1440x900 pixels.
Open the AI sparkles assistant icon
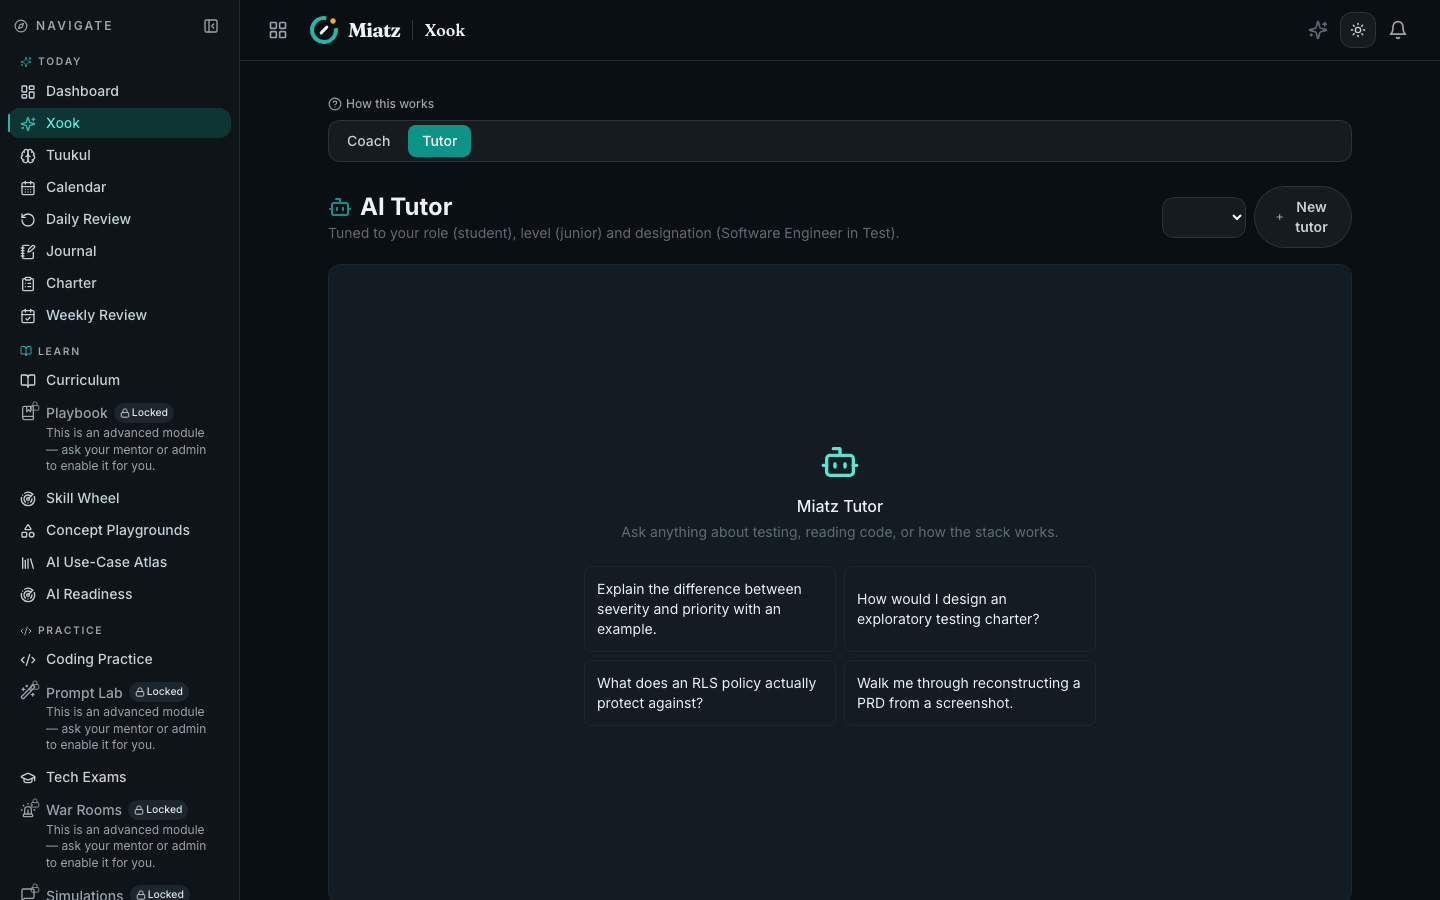pyautogui.click(x=1318, y=30)
